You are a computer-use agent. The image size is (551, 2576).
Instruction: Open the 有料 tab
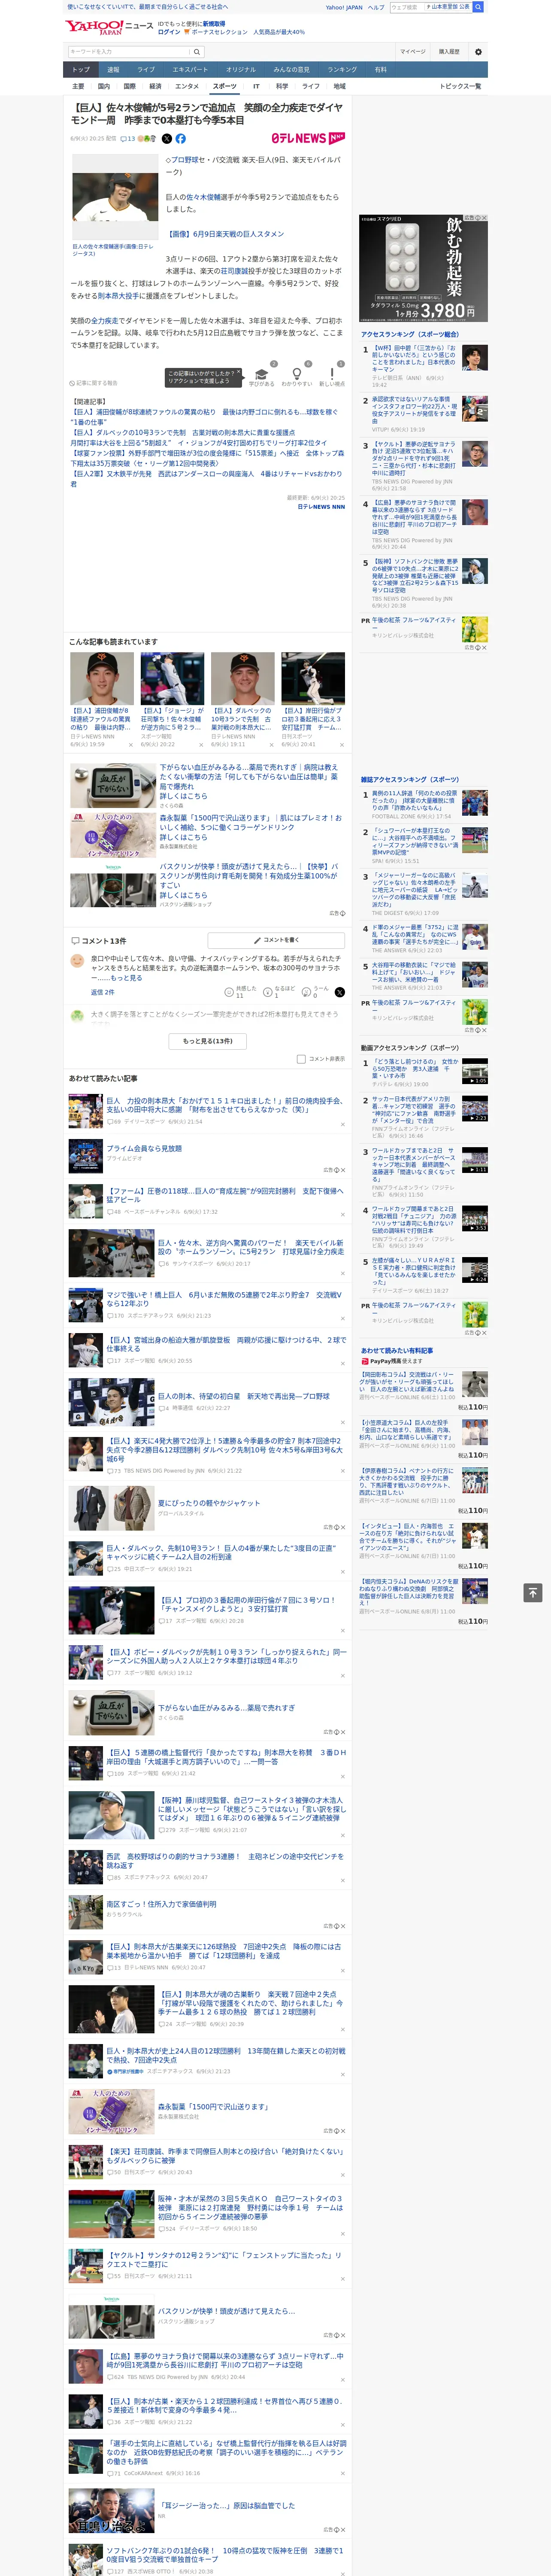tap(380, 70)
